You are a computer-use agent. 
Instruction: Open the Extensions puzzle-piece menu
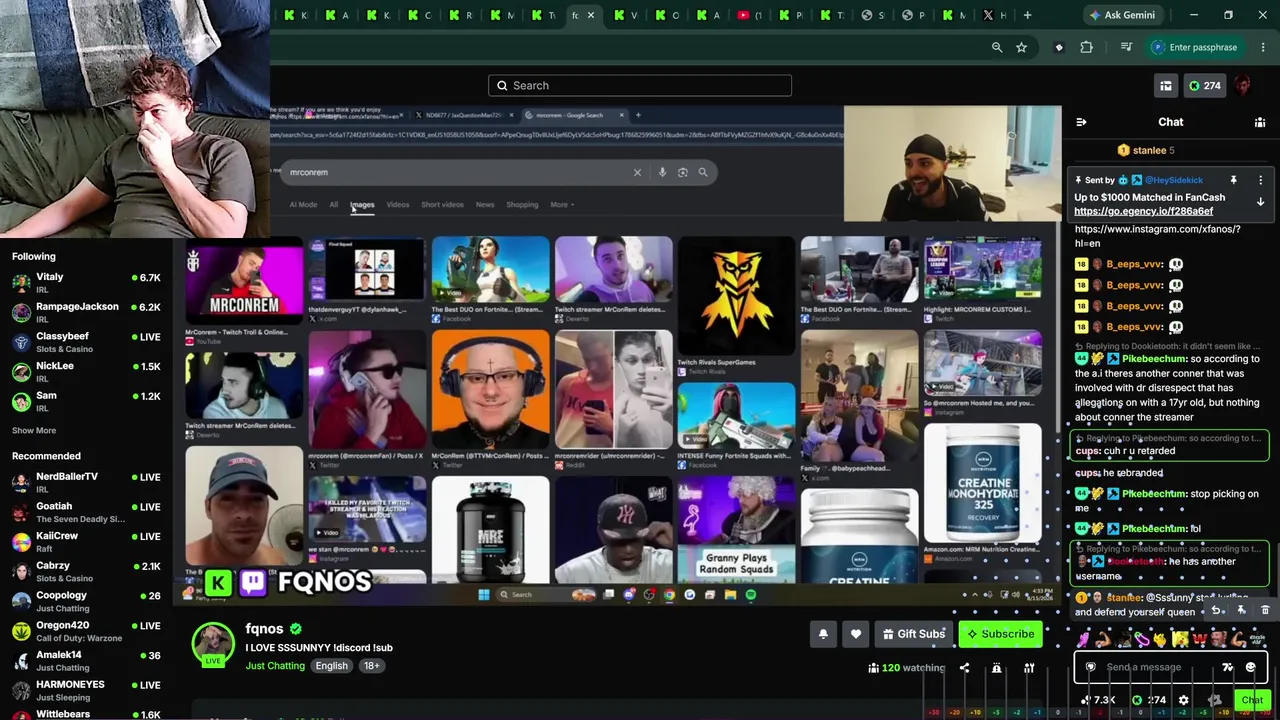(1087, 47)
